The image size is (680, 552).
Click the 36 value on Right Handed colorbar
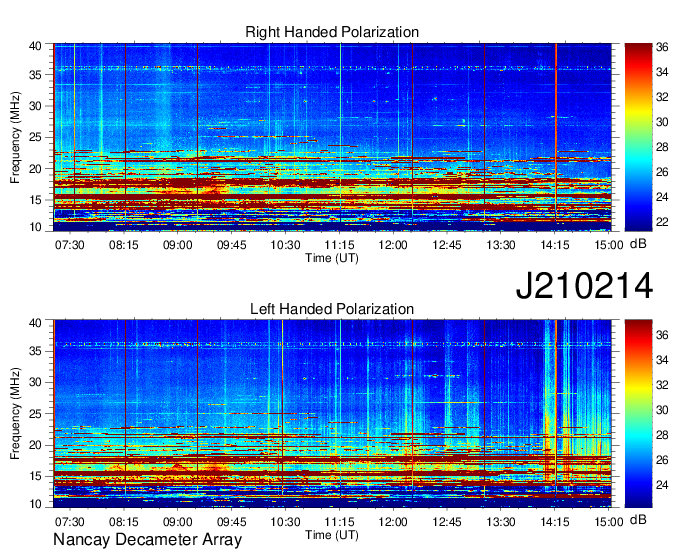click(x=662, y=47)
